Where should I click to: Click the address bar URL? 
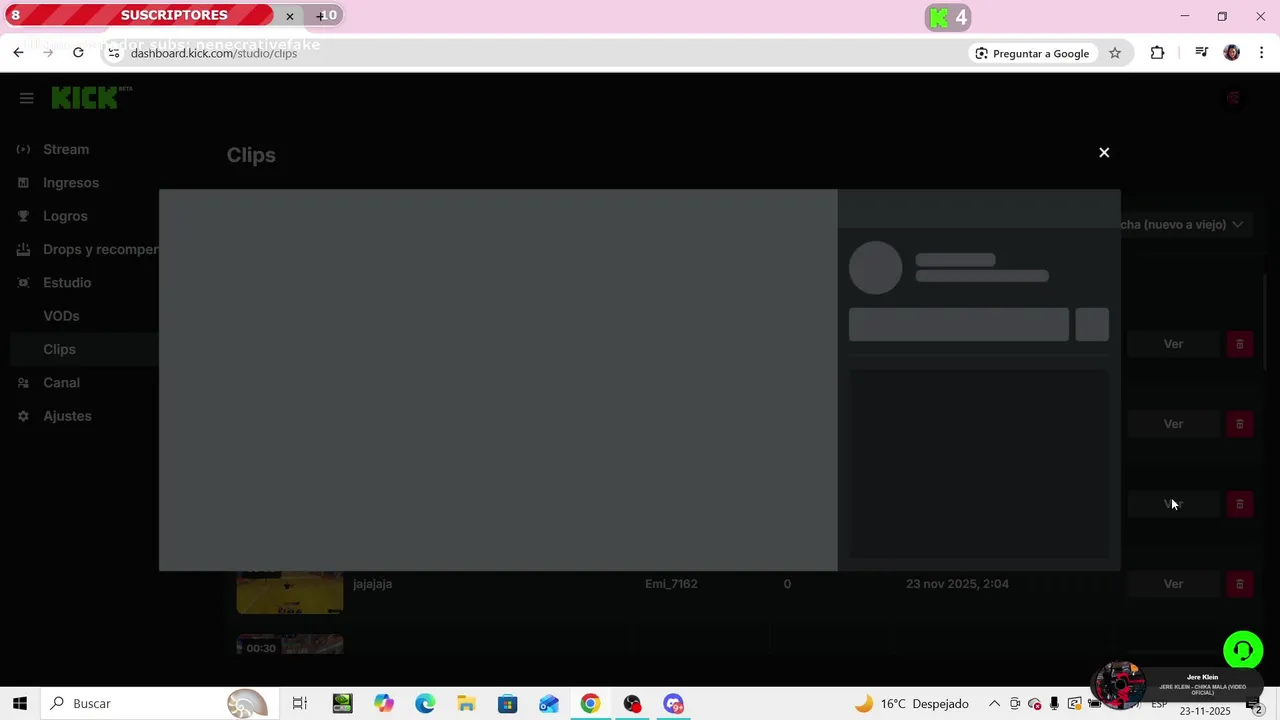[x=214, y=53]
